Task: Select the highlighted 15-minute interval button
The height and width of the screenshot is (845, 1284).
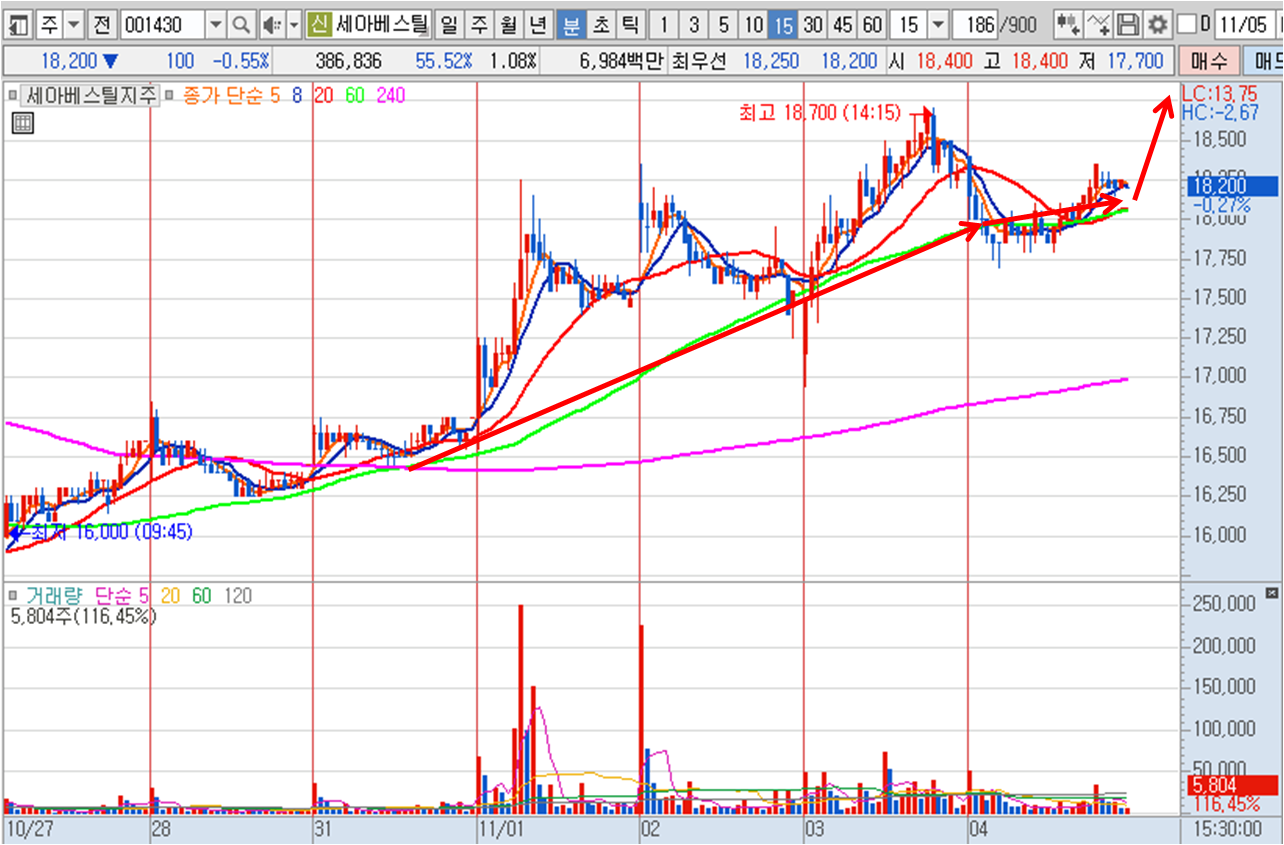Action: [784, 23]
